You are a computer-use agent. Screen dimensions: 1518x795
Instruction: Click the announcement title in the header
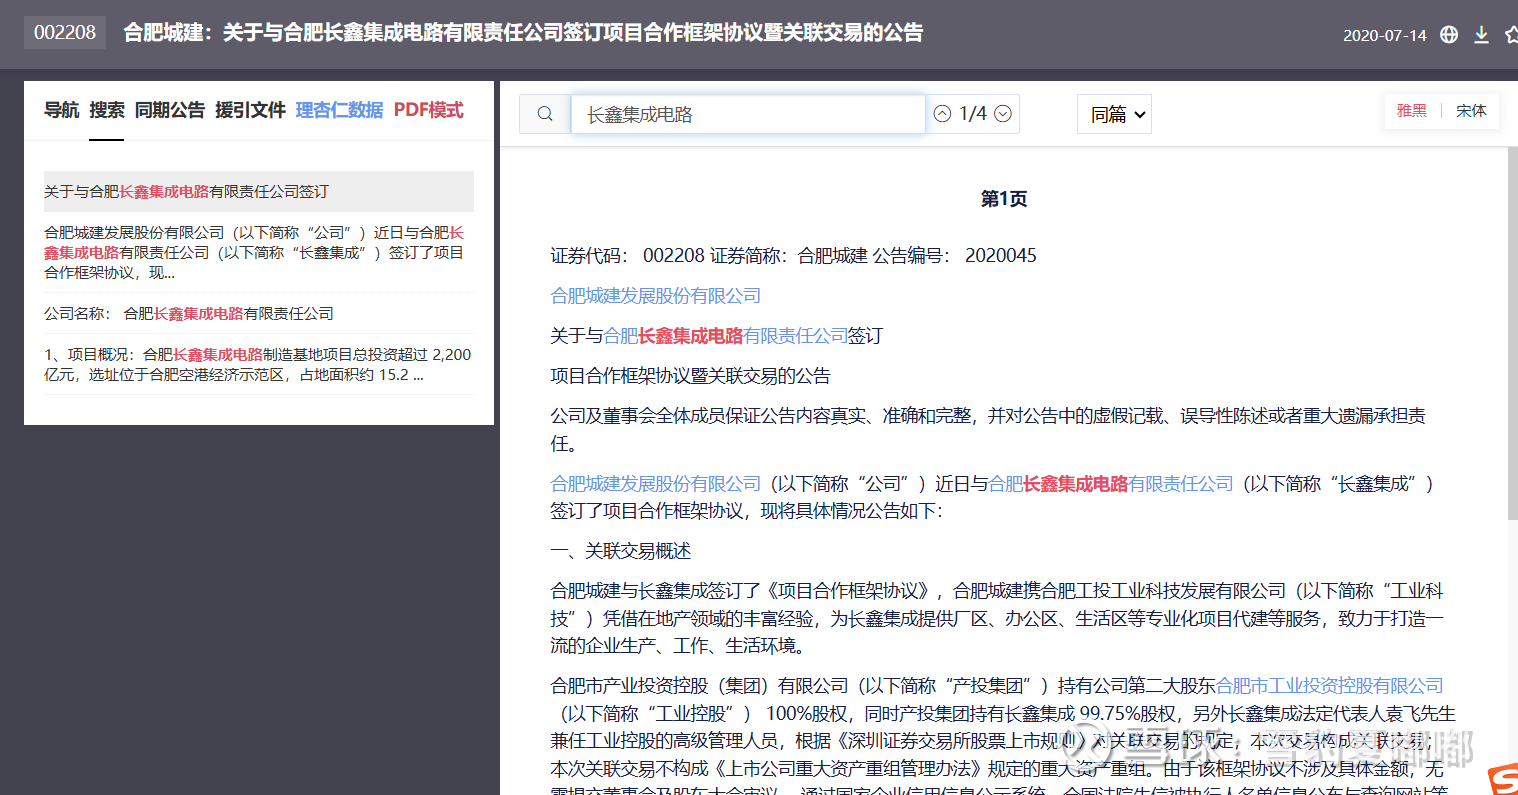click(523, 32)
